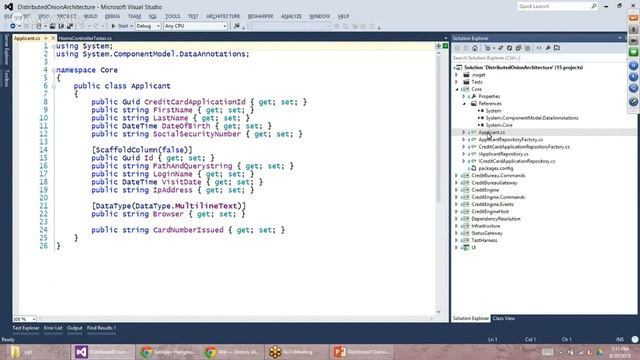
Task: Click the Start button label
Action: pos(123,26)
